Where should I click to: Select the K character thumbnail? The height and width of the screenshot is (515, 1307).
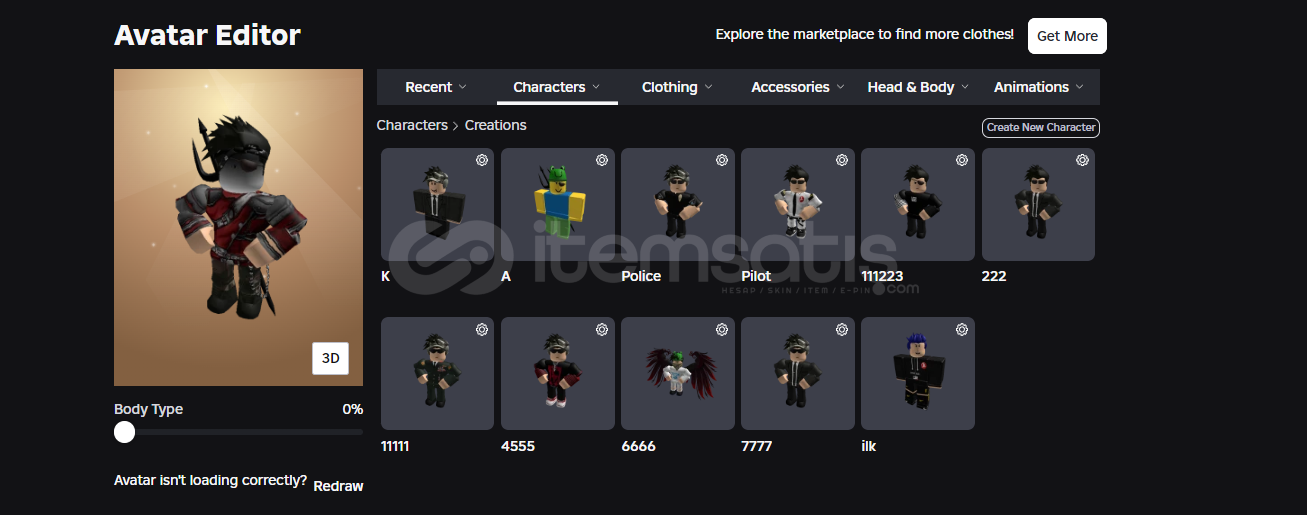(x=438, y=205)
